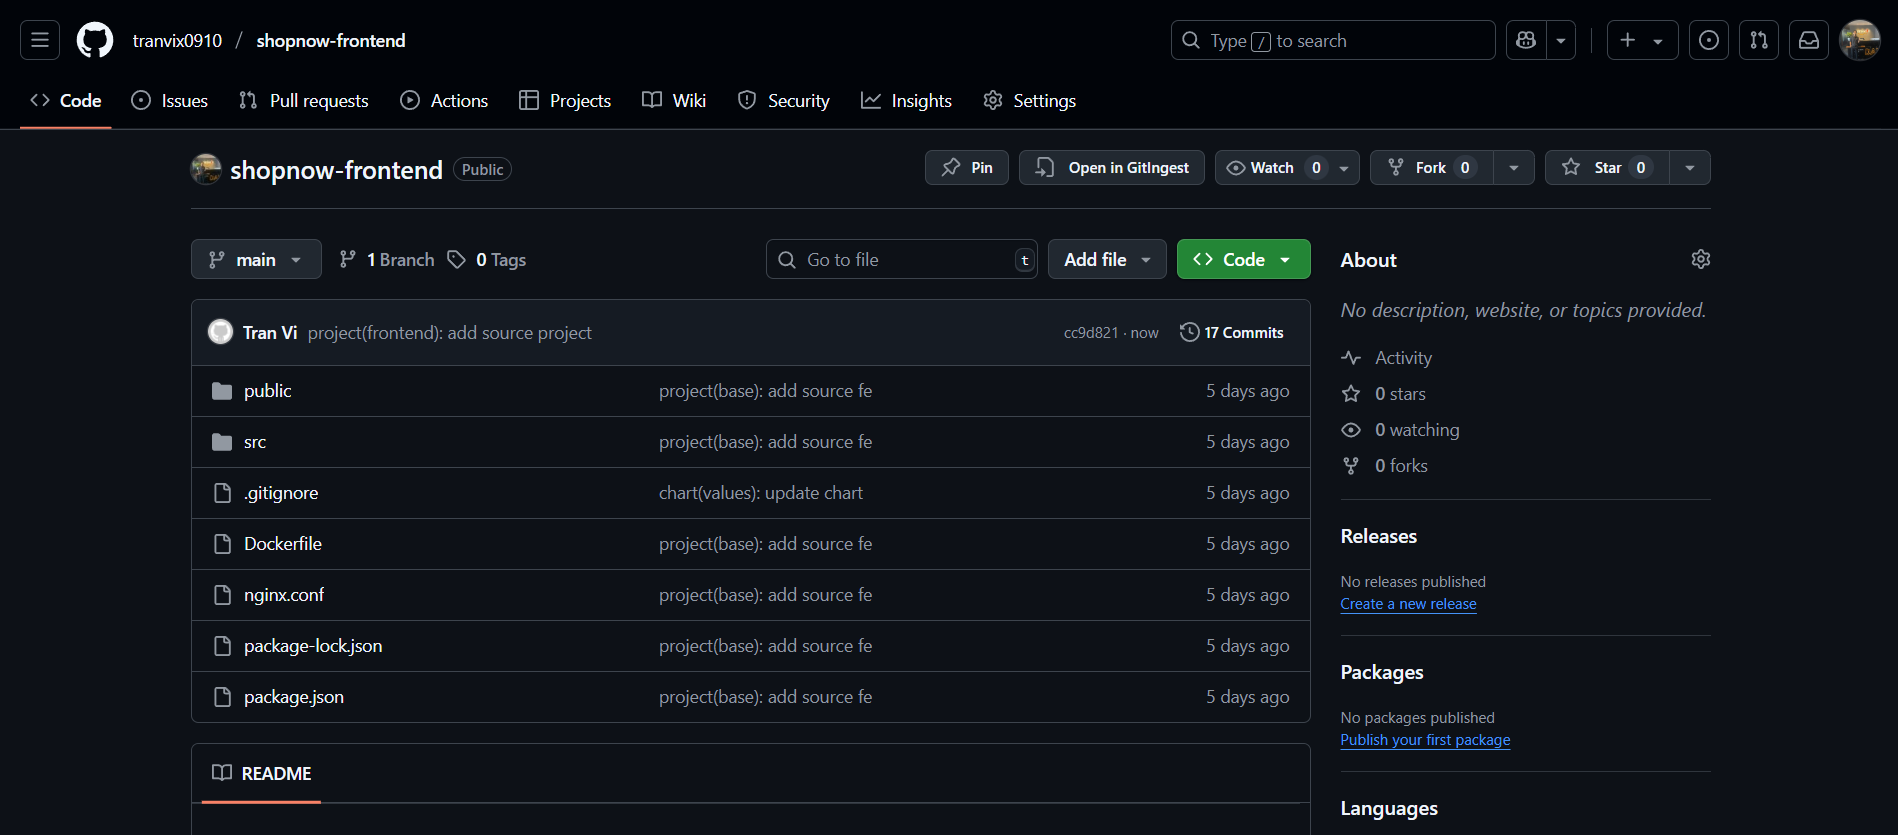
Task: Open the issues icon in header
Action: pos(1709,40)
